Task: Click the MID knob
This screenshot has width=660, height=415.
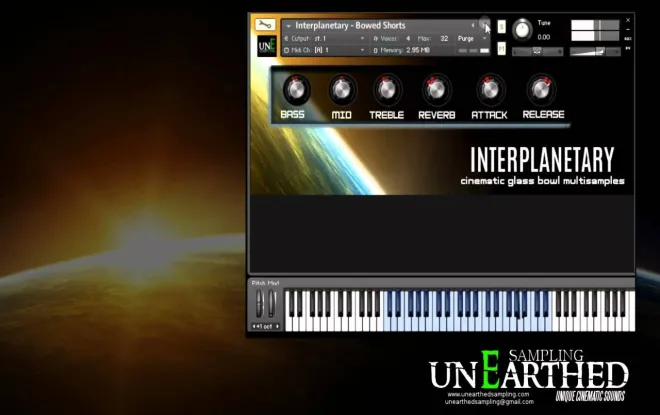Action: tap(341, 90)
